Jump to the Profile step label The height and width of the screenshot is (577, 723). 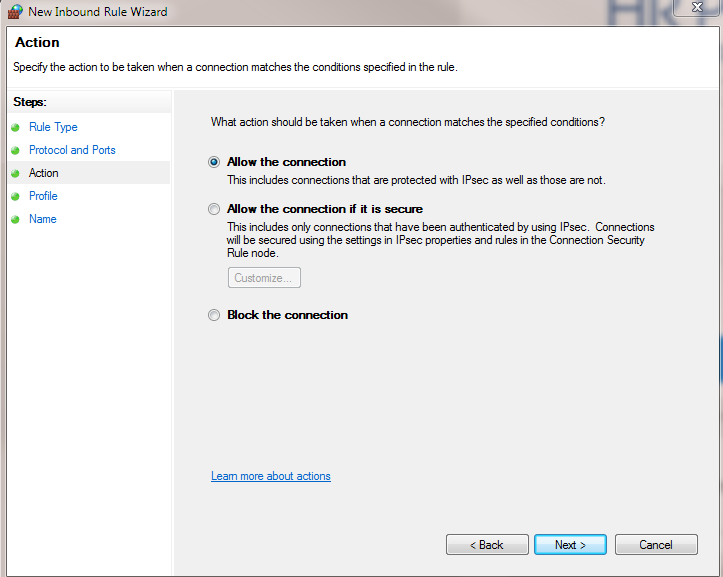click(x=43, y=196)
